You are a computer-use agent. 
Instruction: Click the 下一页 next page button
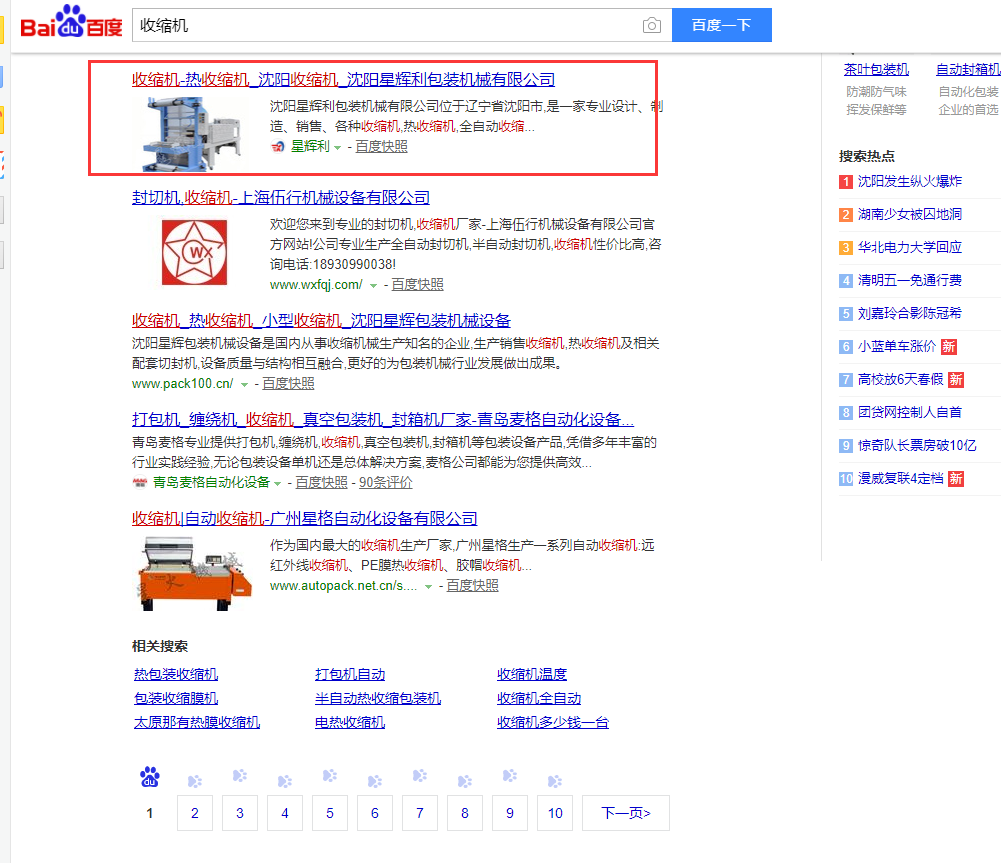tap(626, 813)
